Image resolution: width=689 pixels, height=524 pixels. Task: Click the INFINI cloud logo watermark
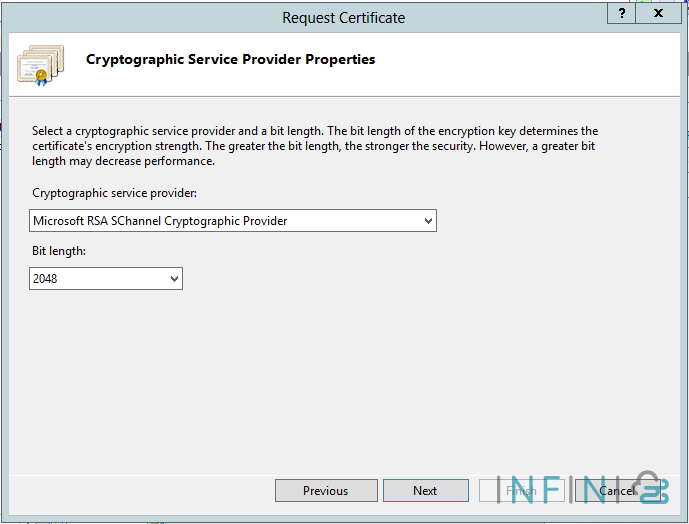point(648,487)
